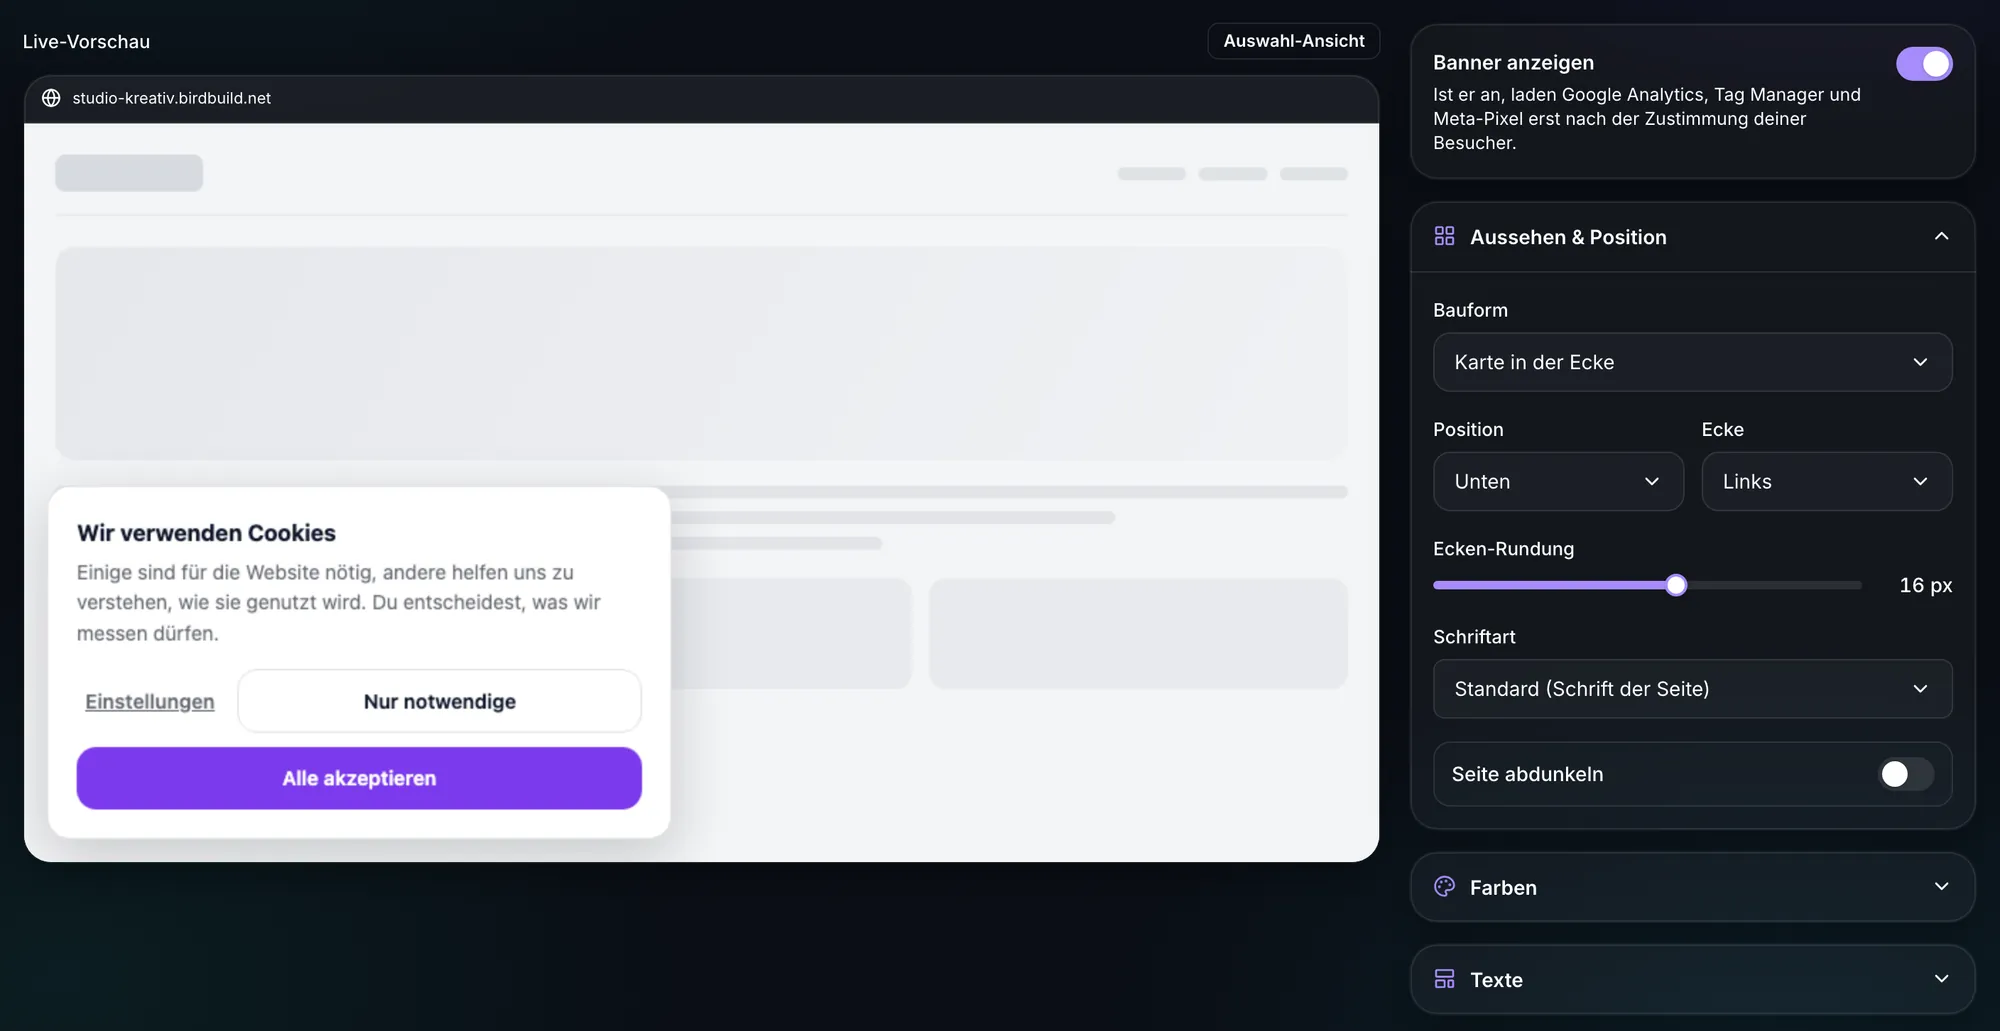Click the Alle akzeptieren button

359,778
